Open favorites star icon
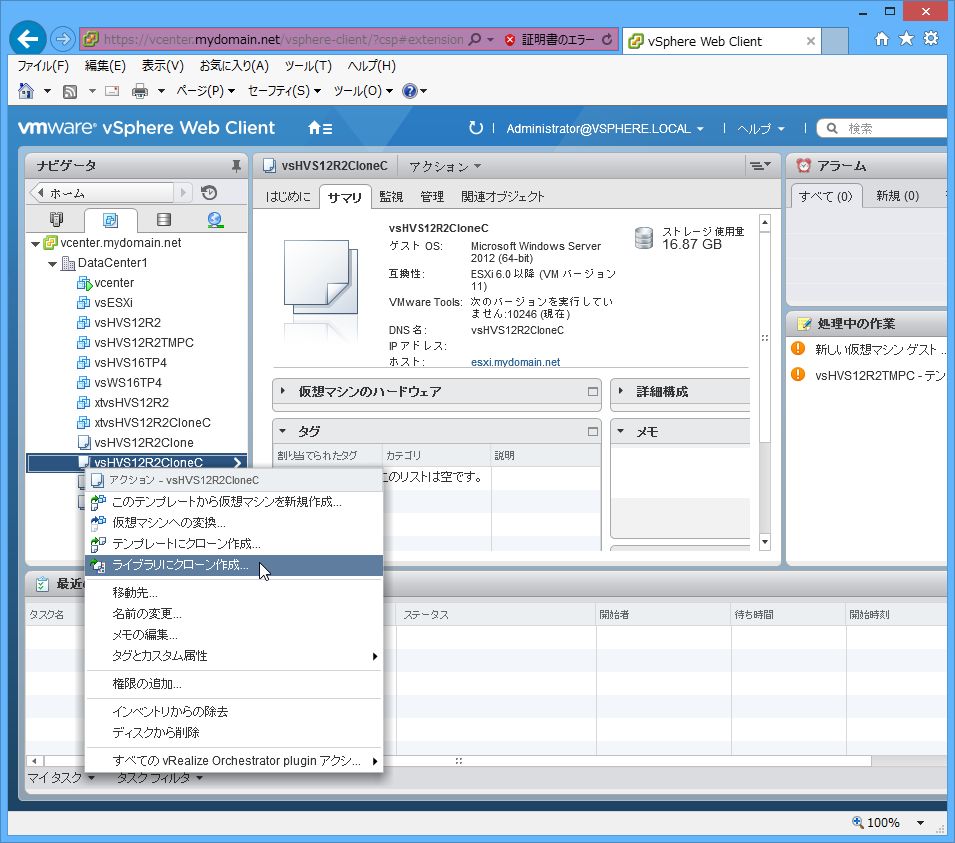Viewport: 955px width, 843px height. tap(906, 39)
